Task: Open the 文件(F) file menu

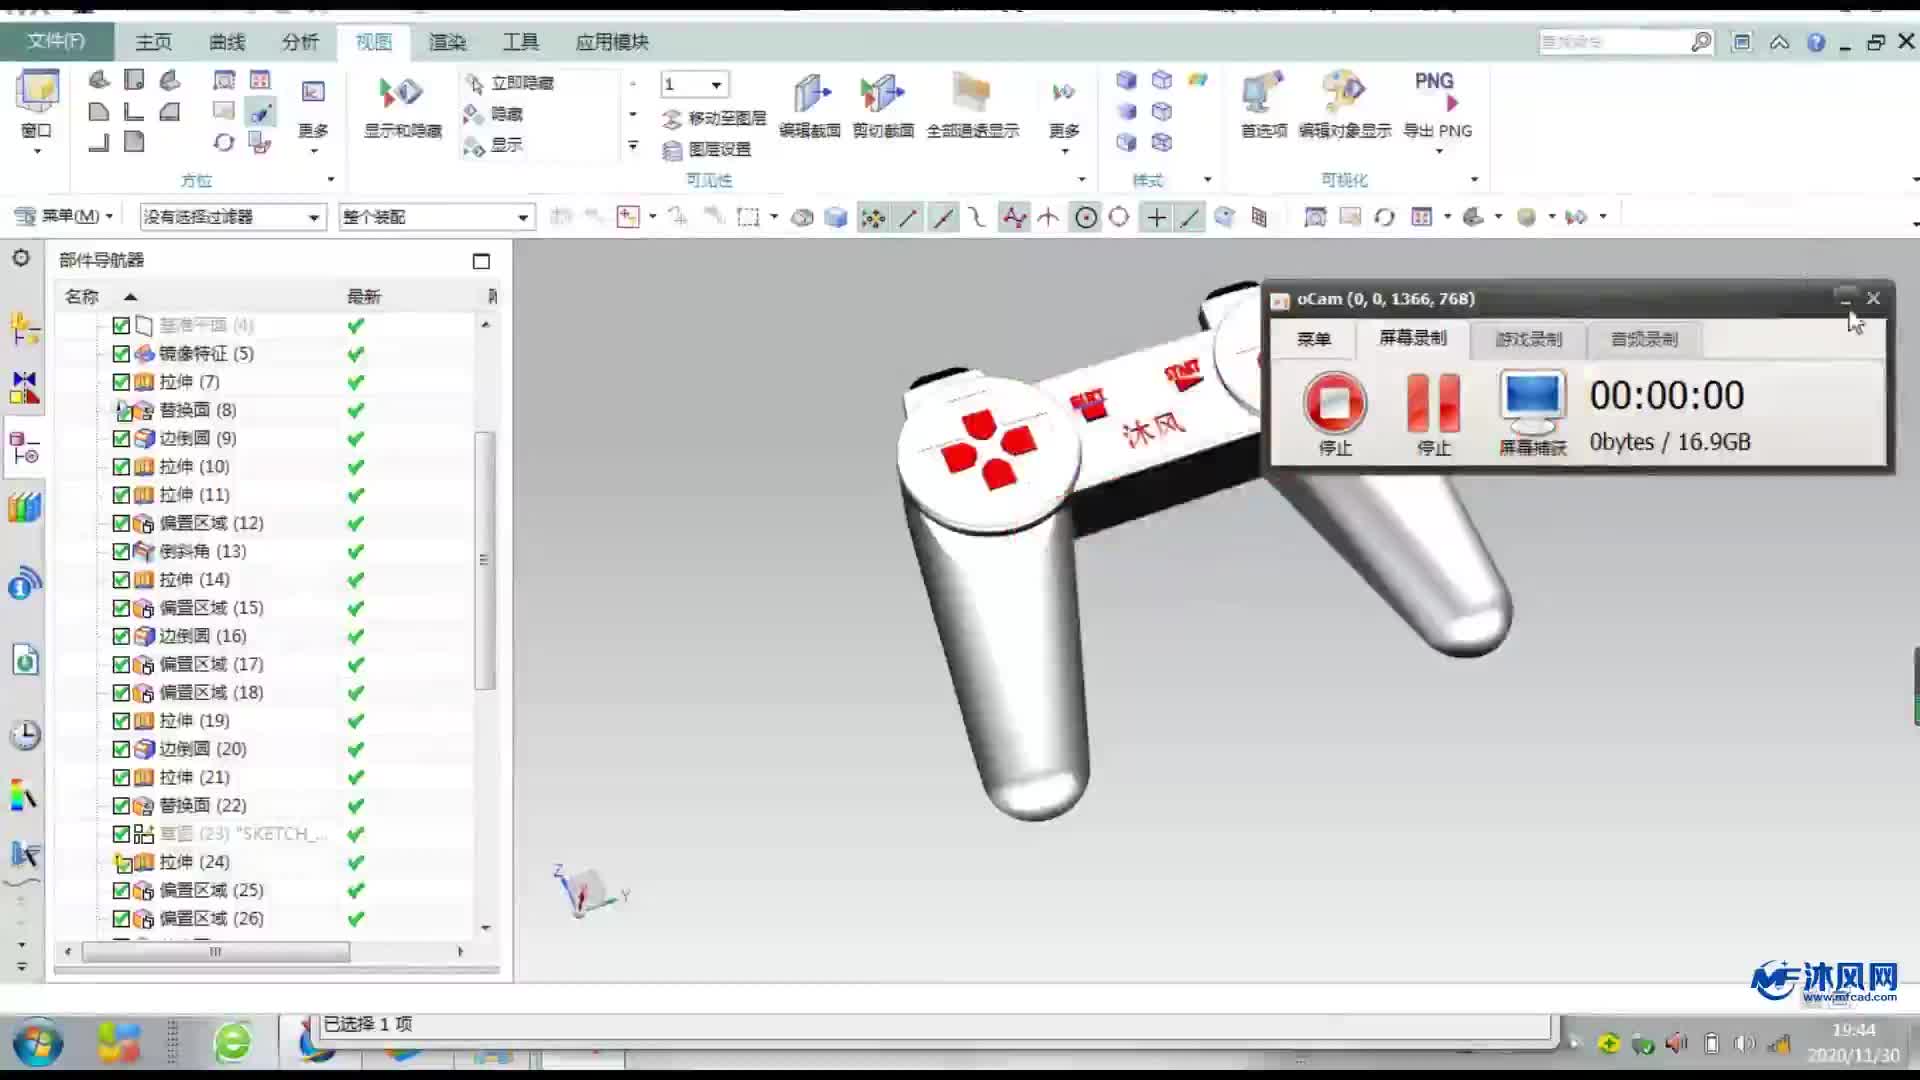Action: [x=56, y=41]
